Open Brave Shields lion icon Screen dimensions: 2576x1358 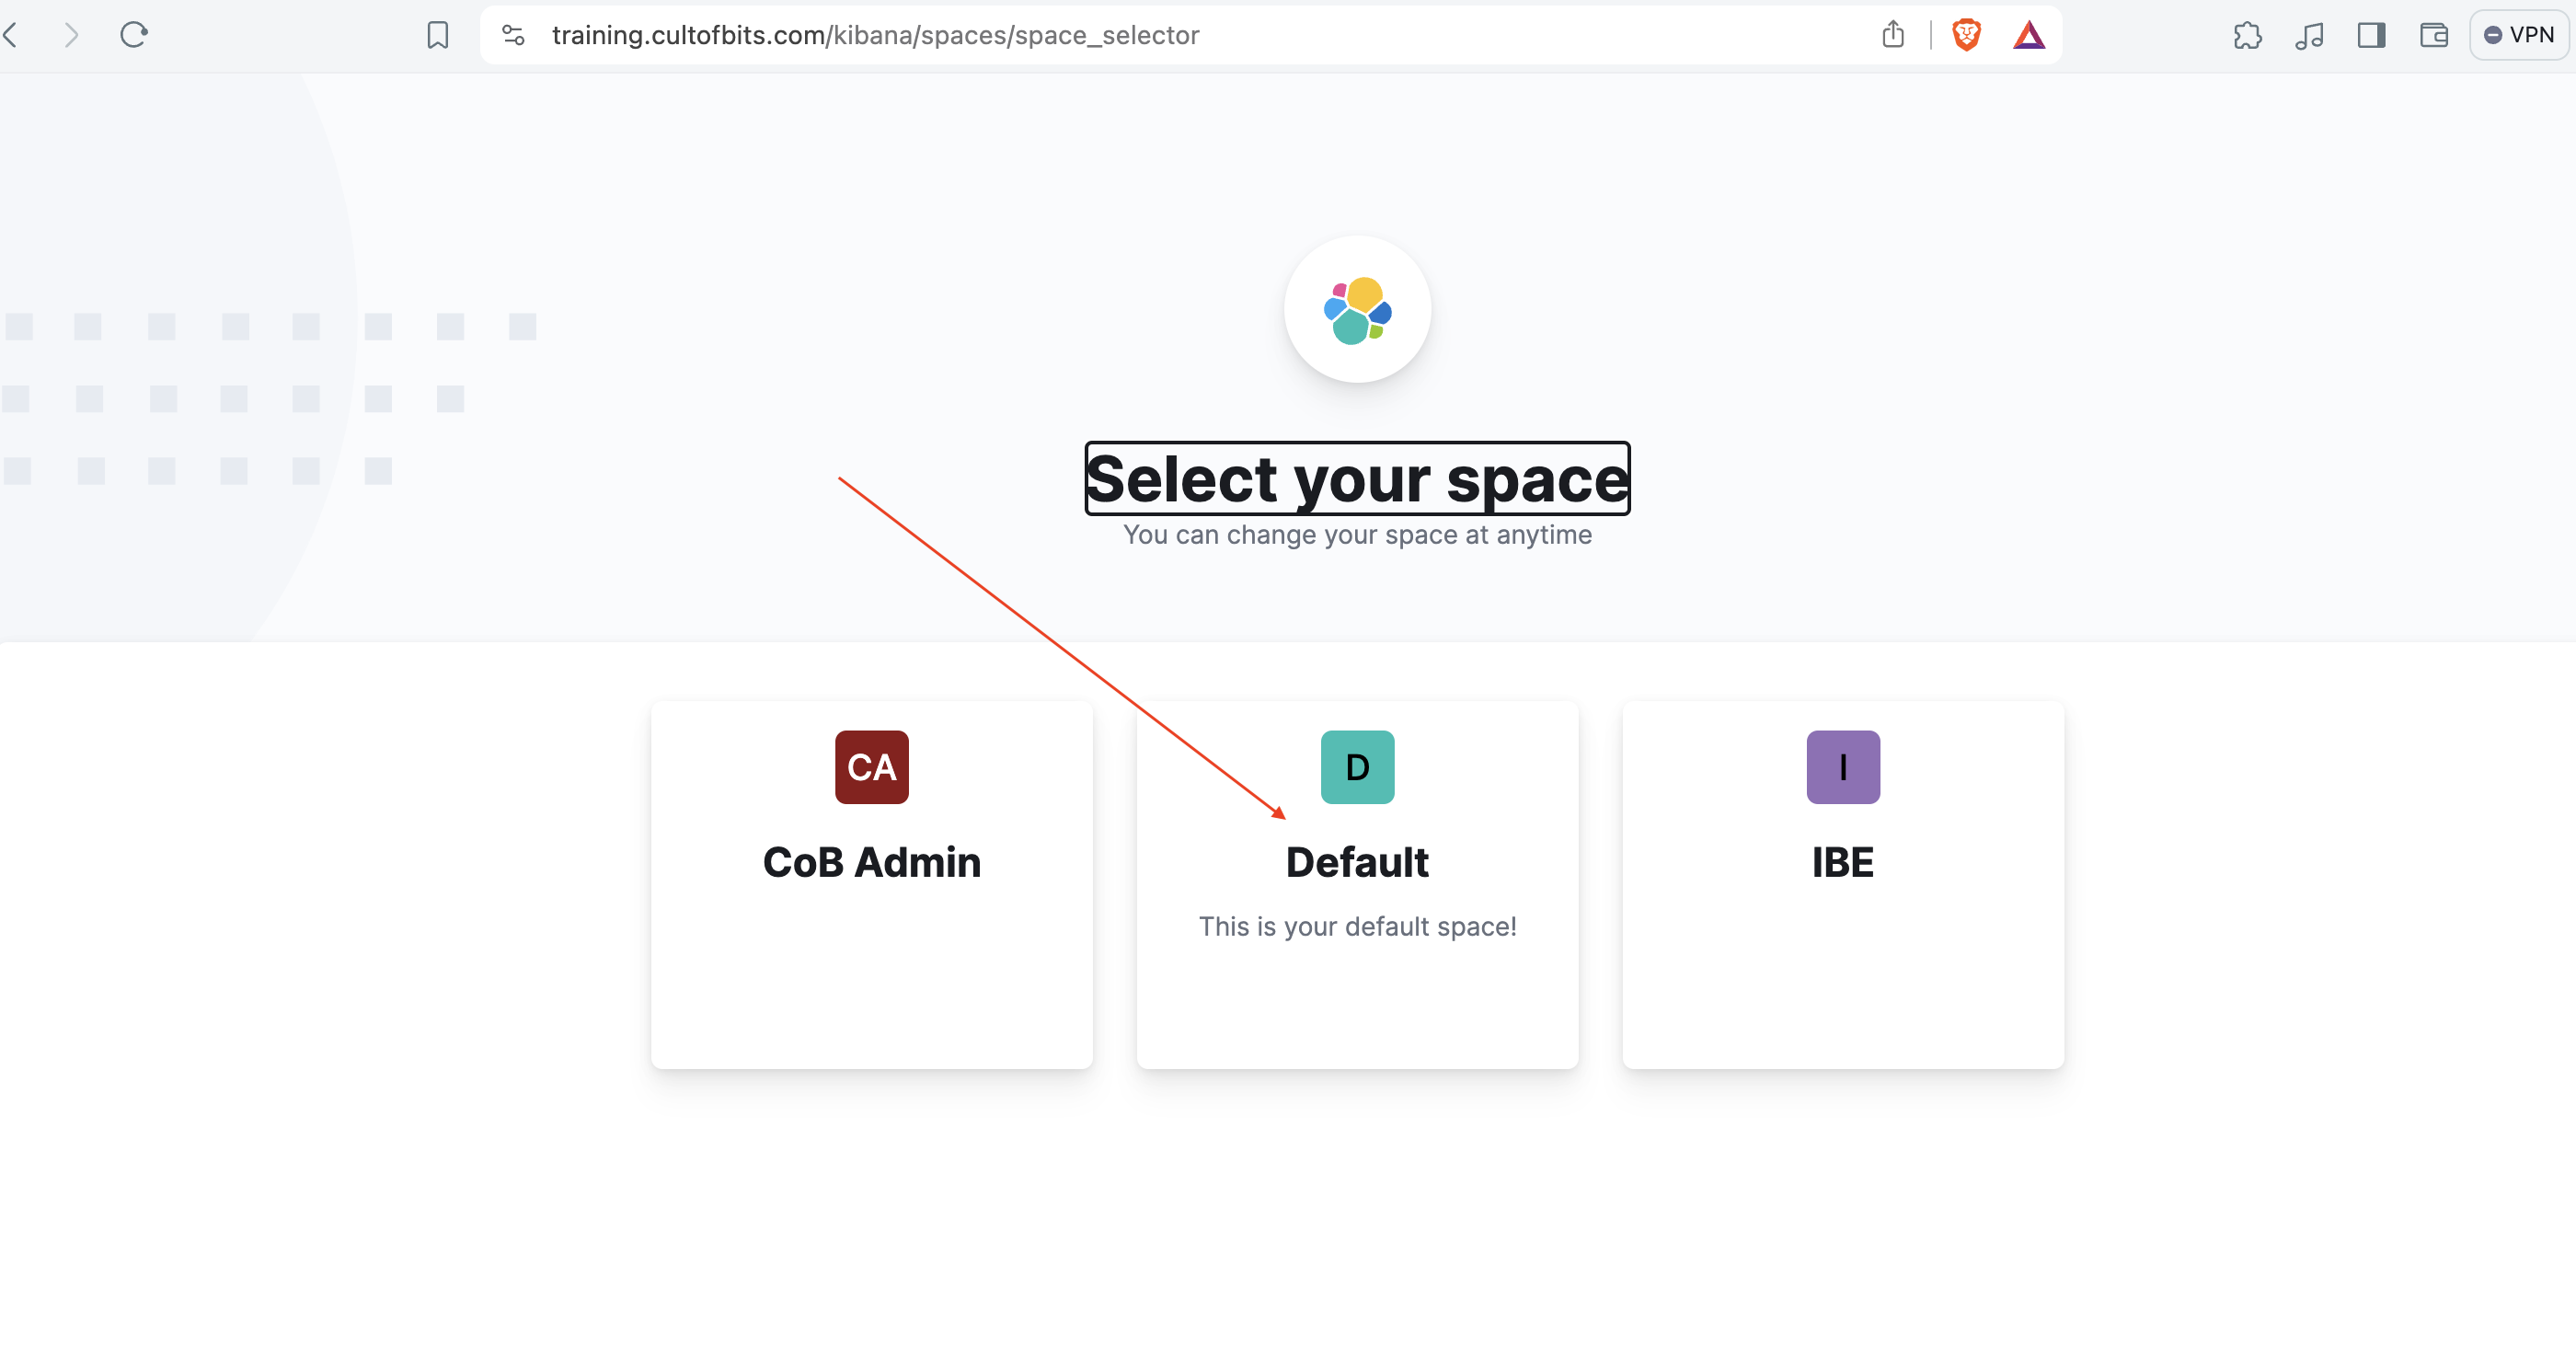[1966, 35]
